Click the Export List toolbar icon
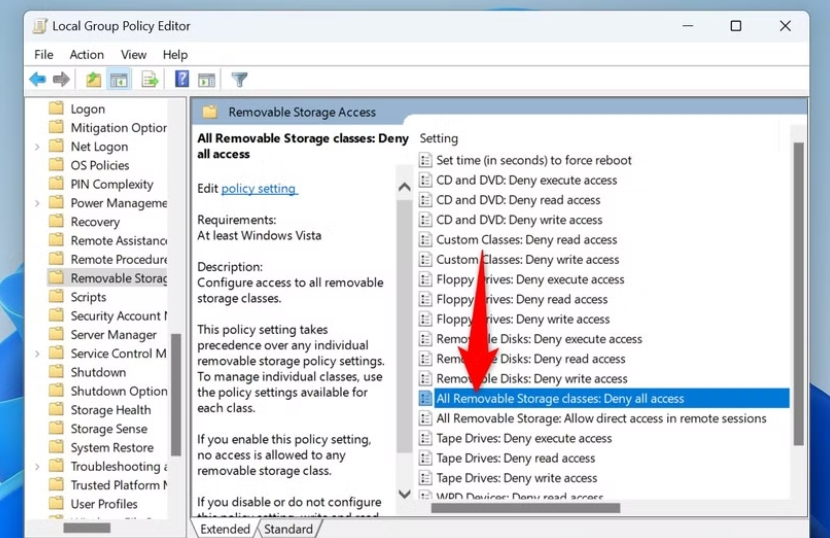 pos(150,80)
